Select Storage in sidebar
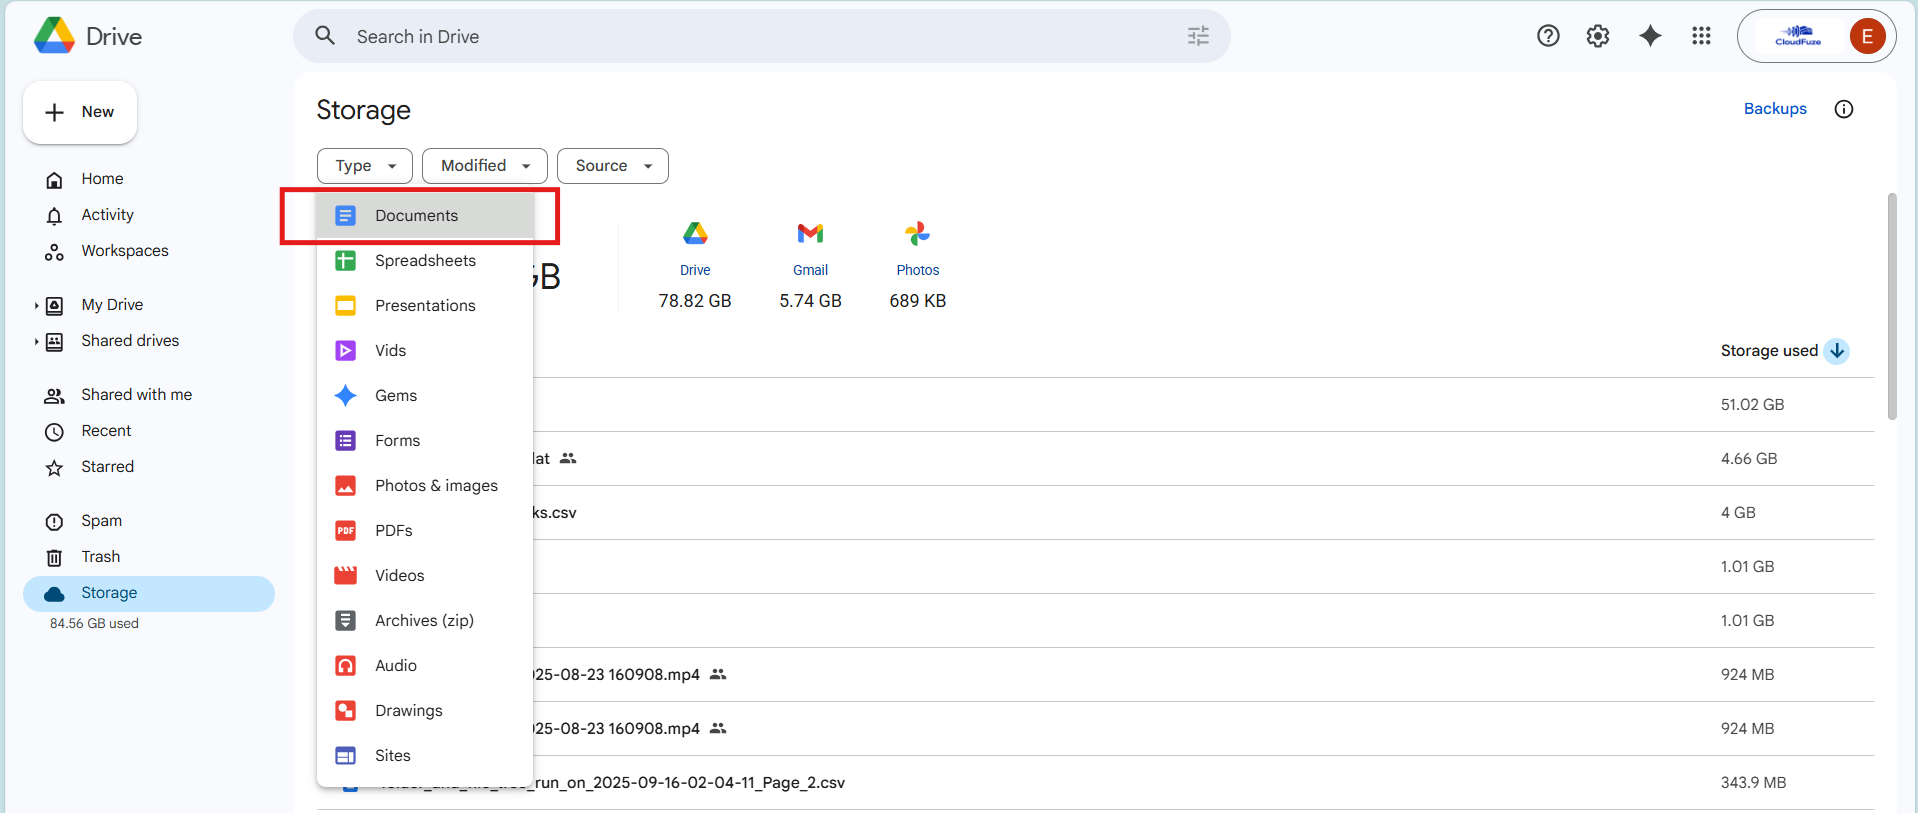The width and height of the screenshot is (1918, 813). click(149, 593)
